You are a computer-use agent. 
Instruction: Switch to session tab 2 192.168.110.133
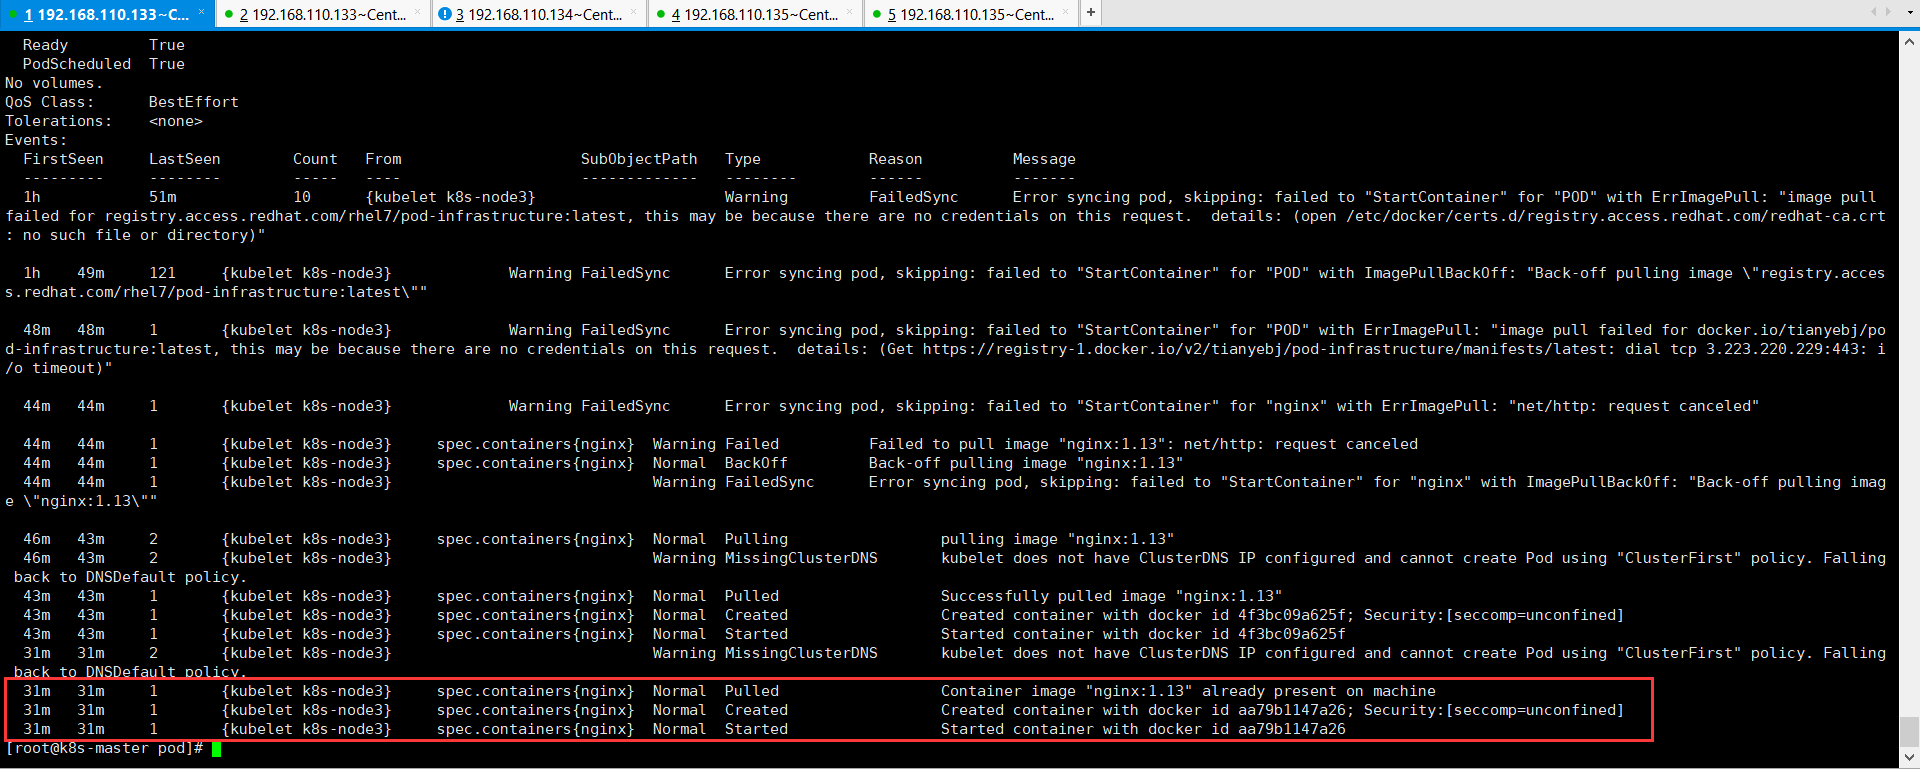(x=322, y=14)
